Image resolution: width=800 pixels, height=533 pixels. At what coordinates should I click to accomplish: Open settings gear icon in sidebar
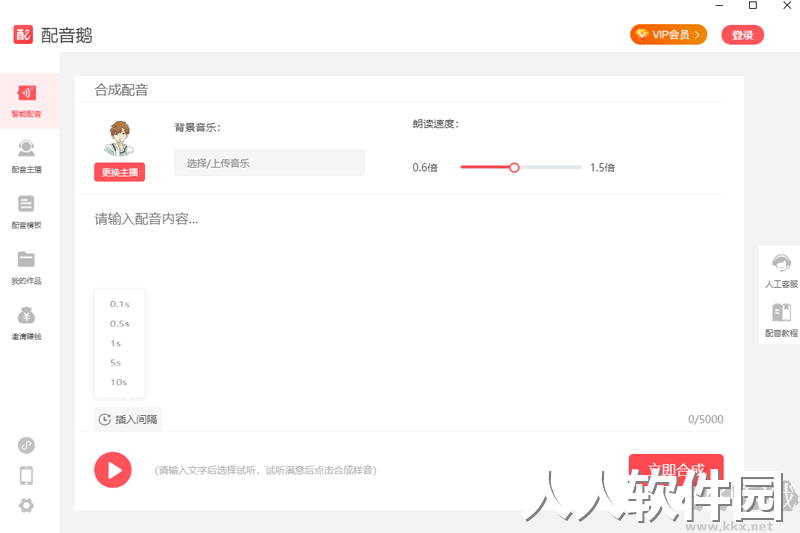click(27, 505)
